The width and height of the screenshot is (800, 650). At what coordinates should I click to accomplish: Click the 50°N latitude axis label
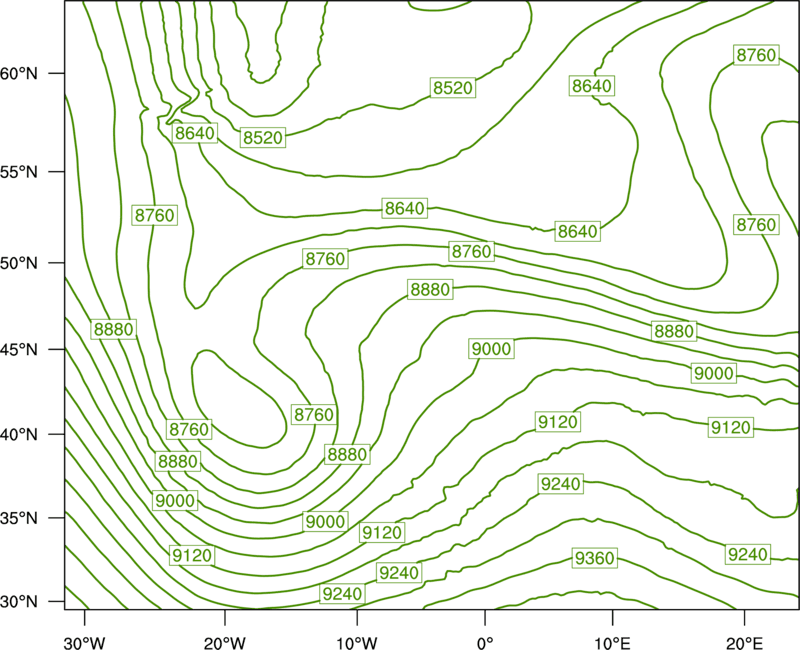[x=19, y=263]
